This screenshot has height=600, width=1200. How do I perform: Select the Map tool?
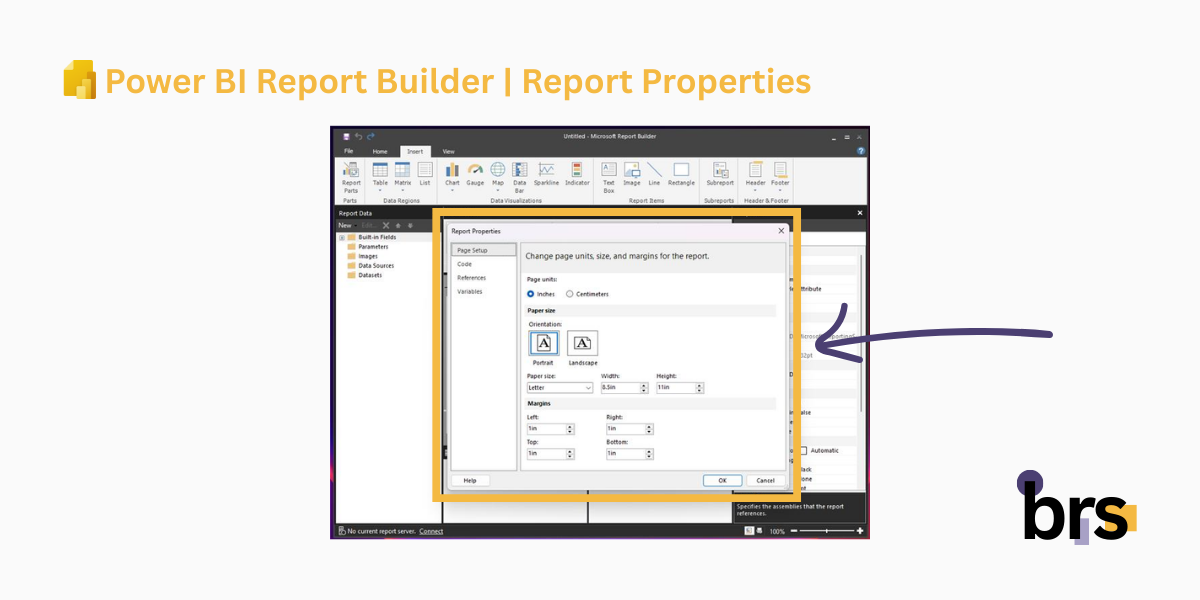[x=498, y=170]
